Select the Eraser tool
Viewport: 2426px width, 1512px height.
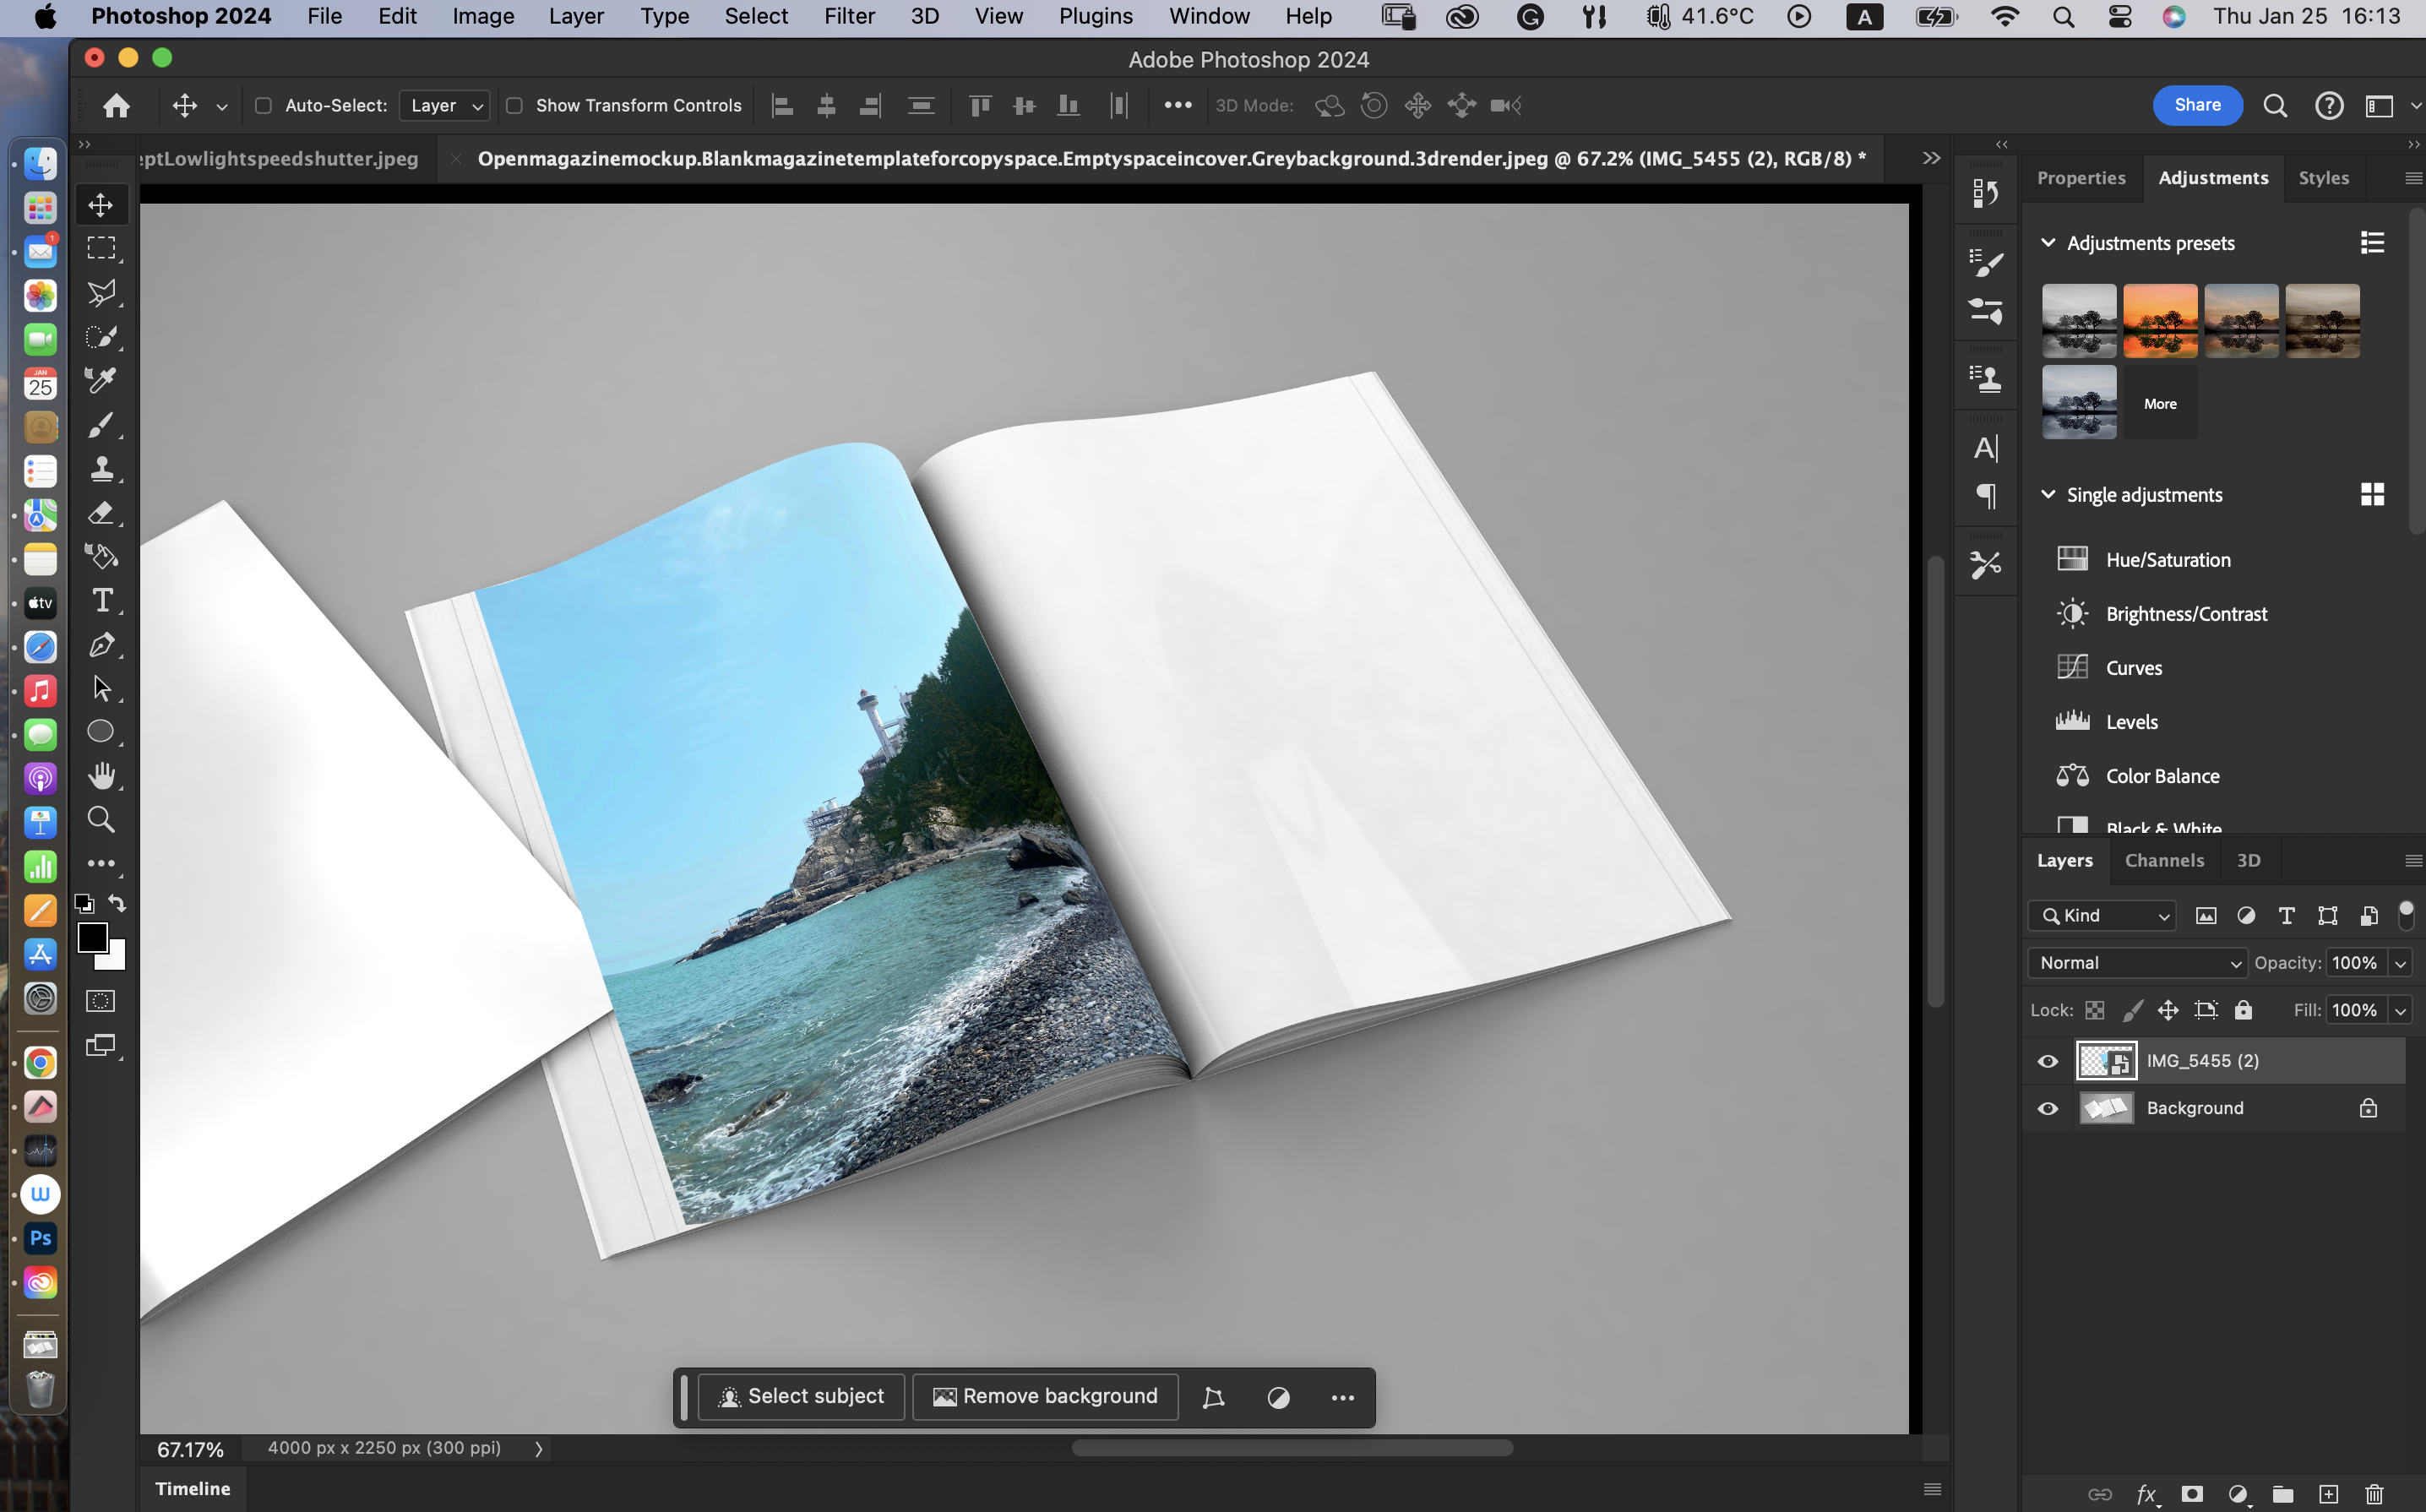(x=101, y=513)
